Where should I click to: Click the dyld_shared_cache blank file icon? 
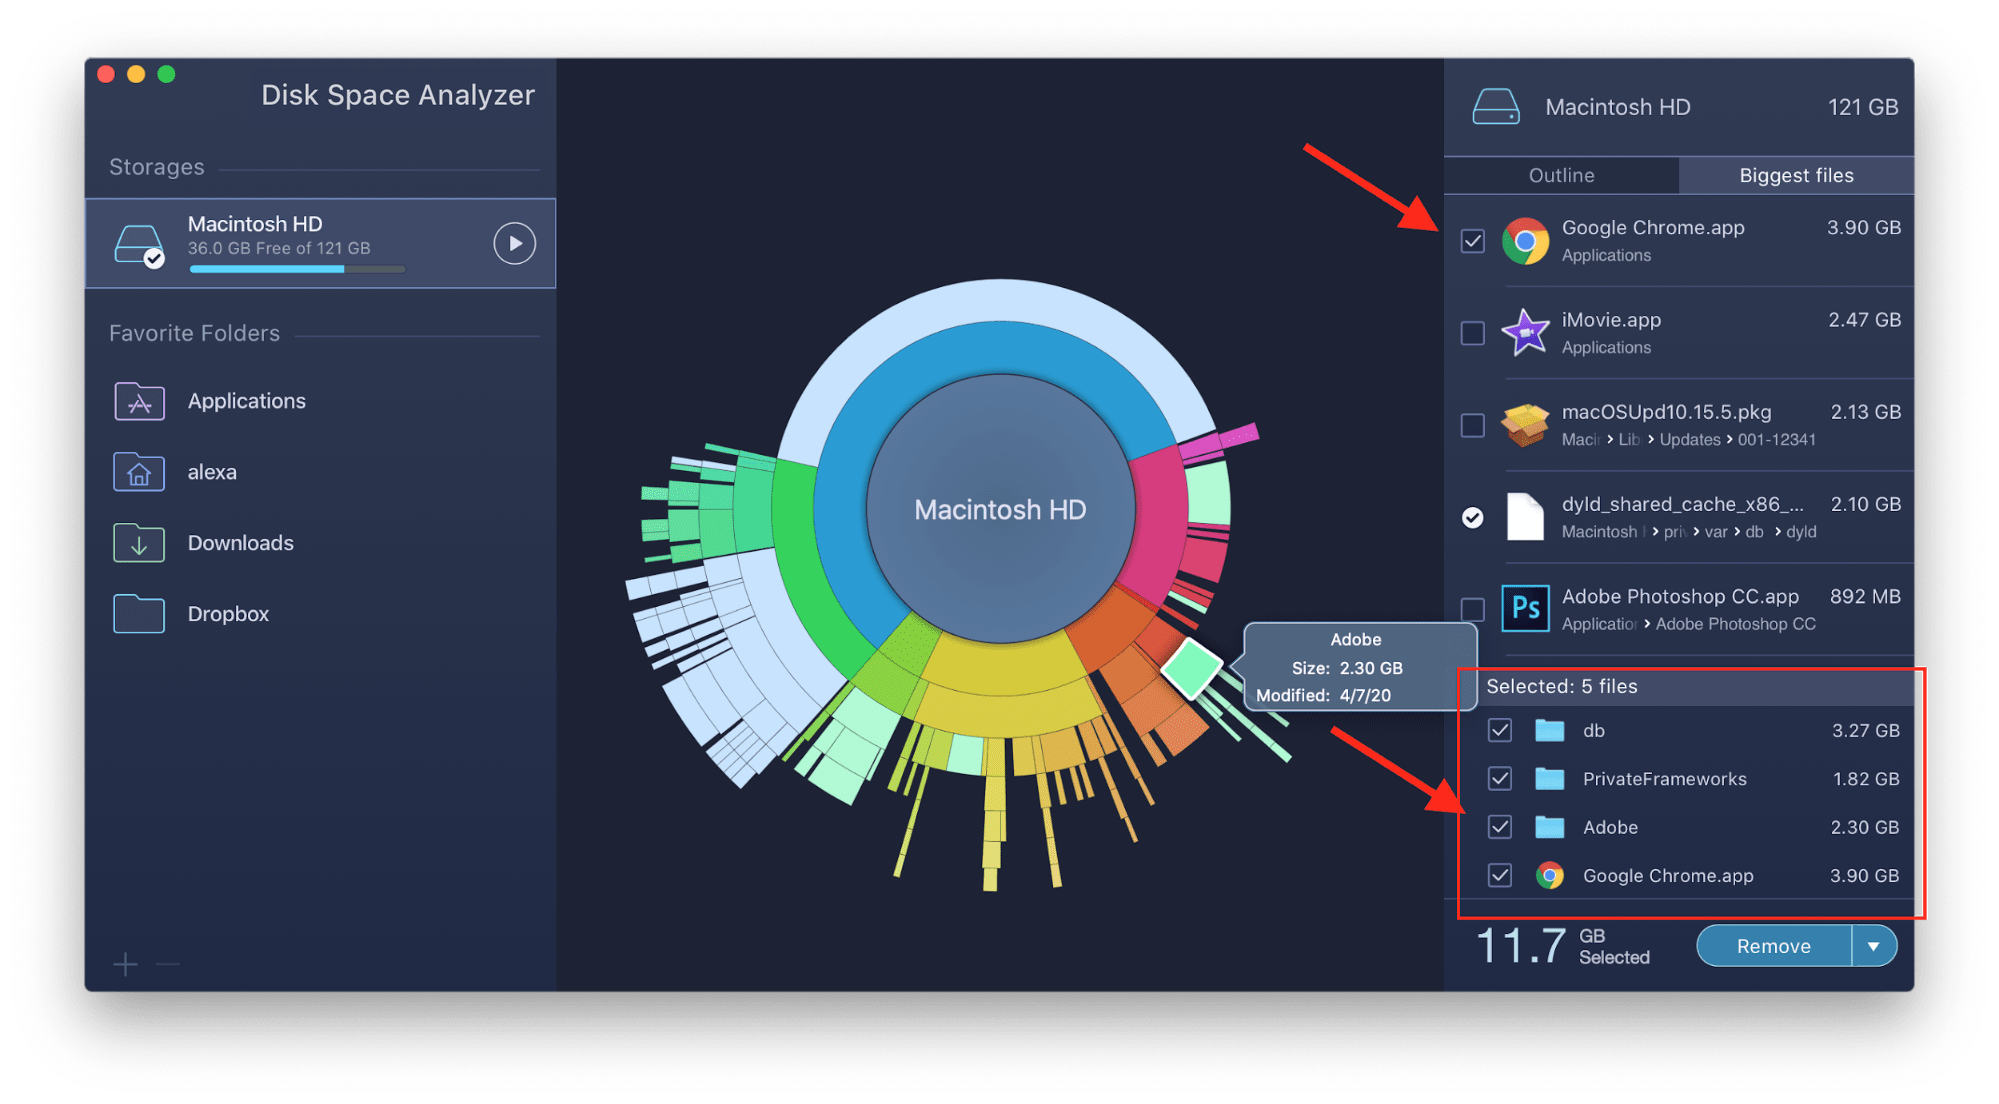pos(1525,517)
